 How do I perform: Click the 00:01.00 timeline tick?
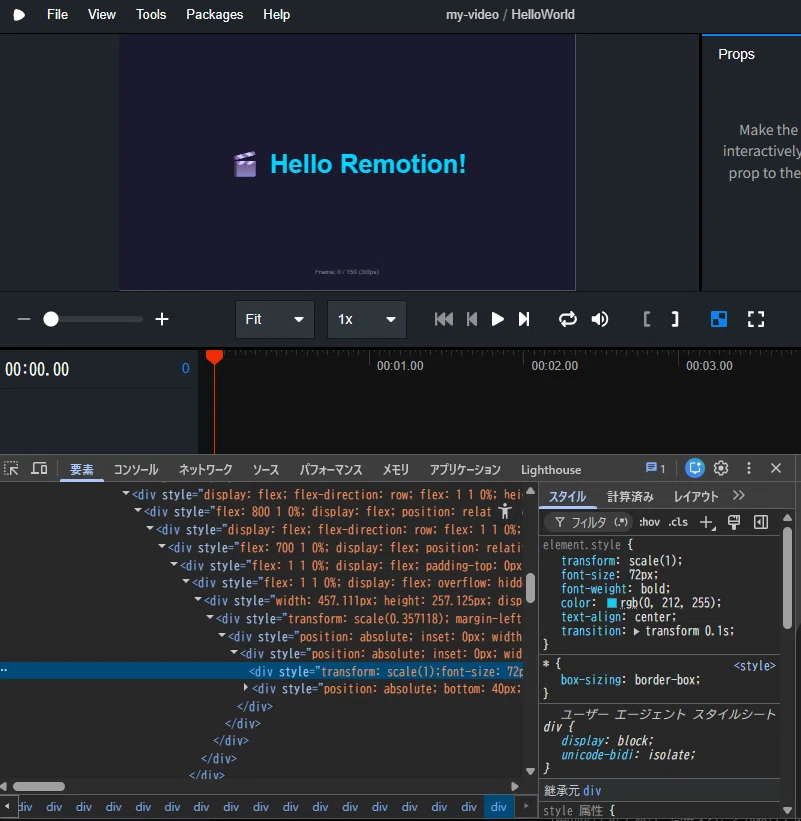pyautogui.click(x=400, y=365)
